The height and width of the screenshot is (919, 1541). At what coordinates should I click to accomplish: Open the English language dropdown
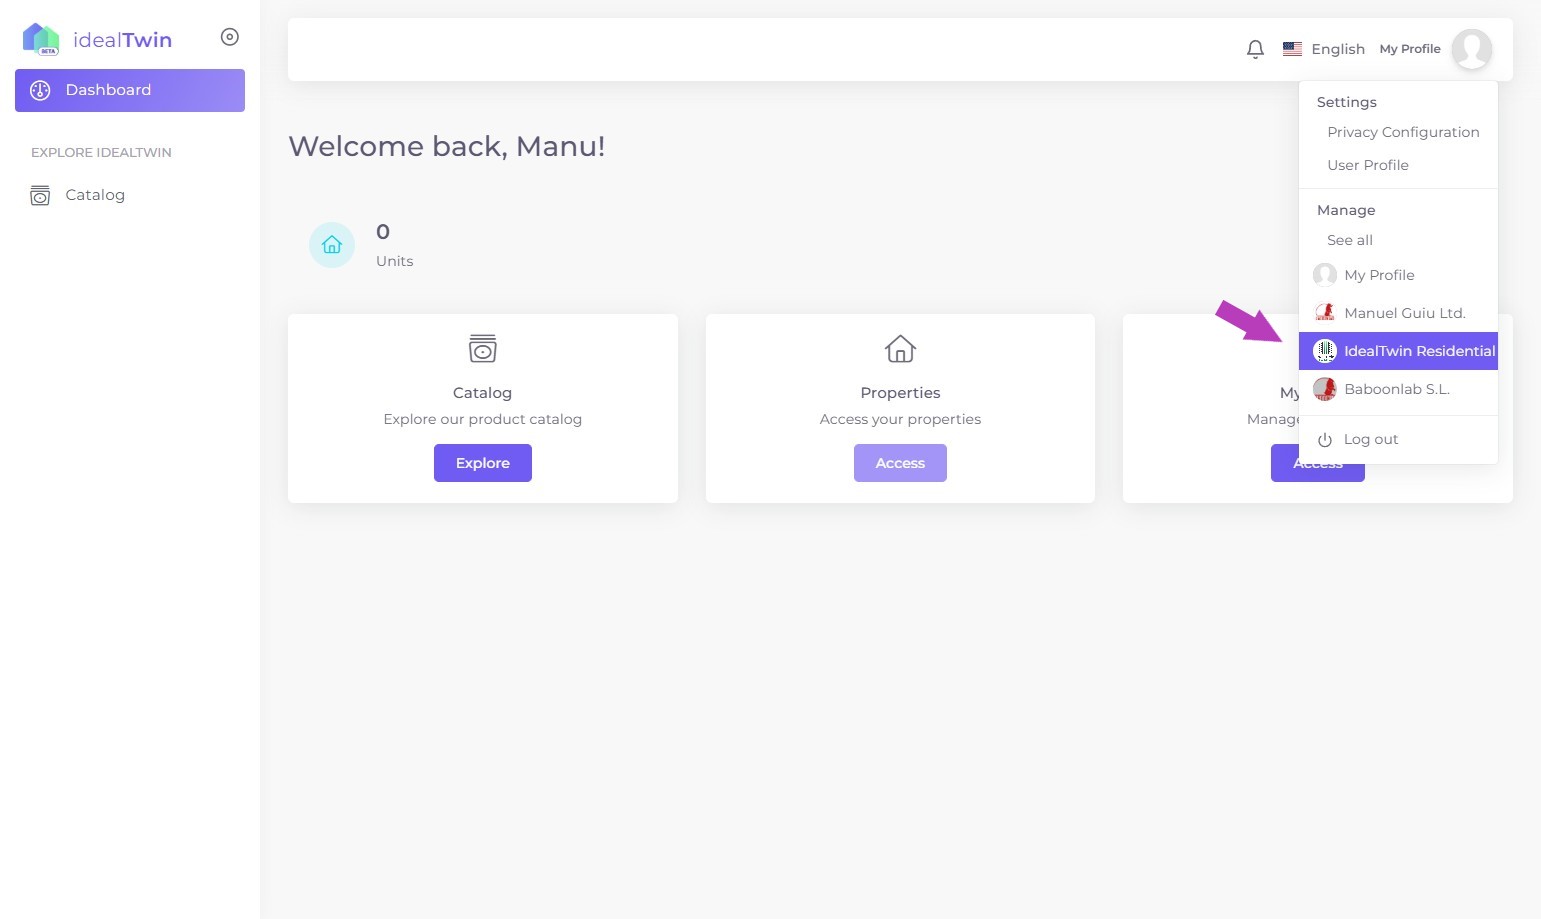pyautogui.click(x=1337, y=49)
